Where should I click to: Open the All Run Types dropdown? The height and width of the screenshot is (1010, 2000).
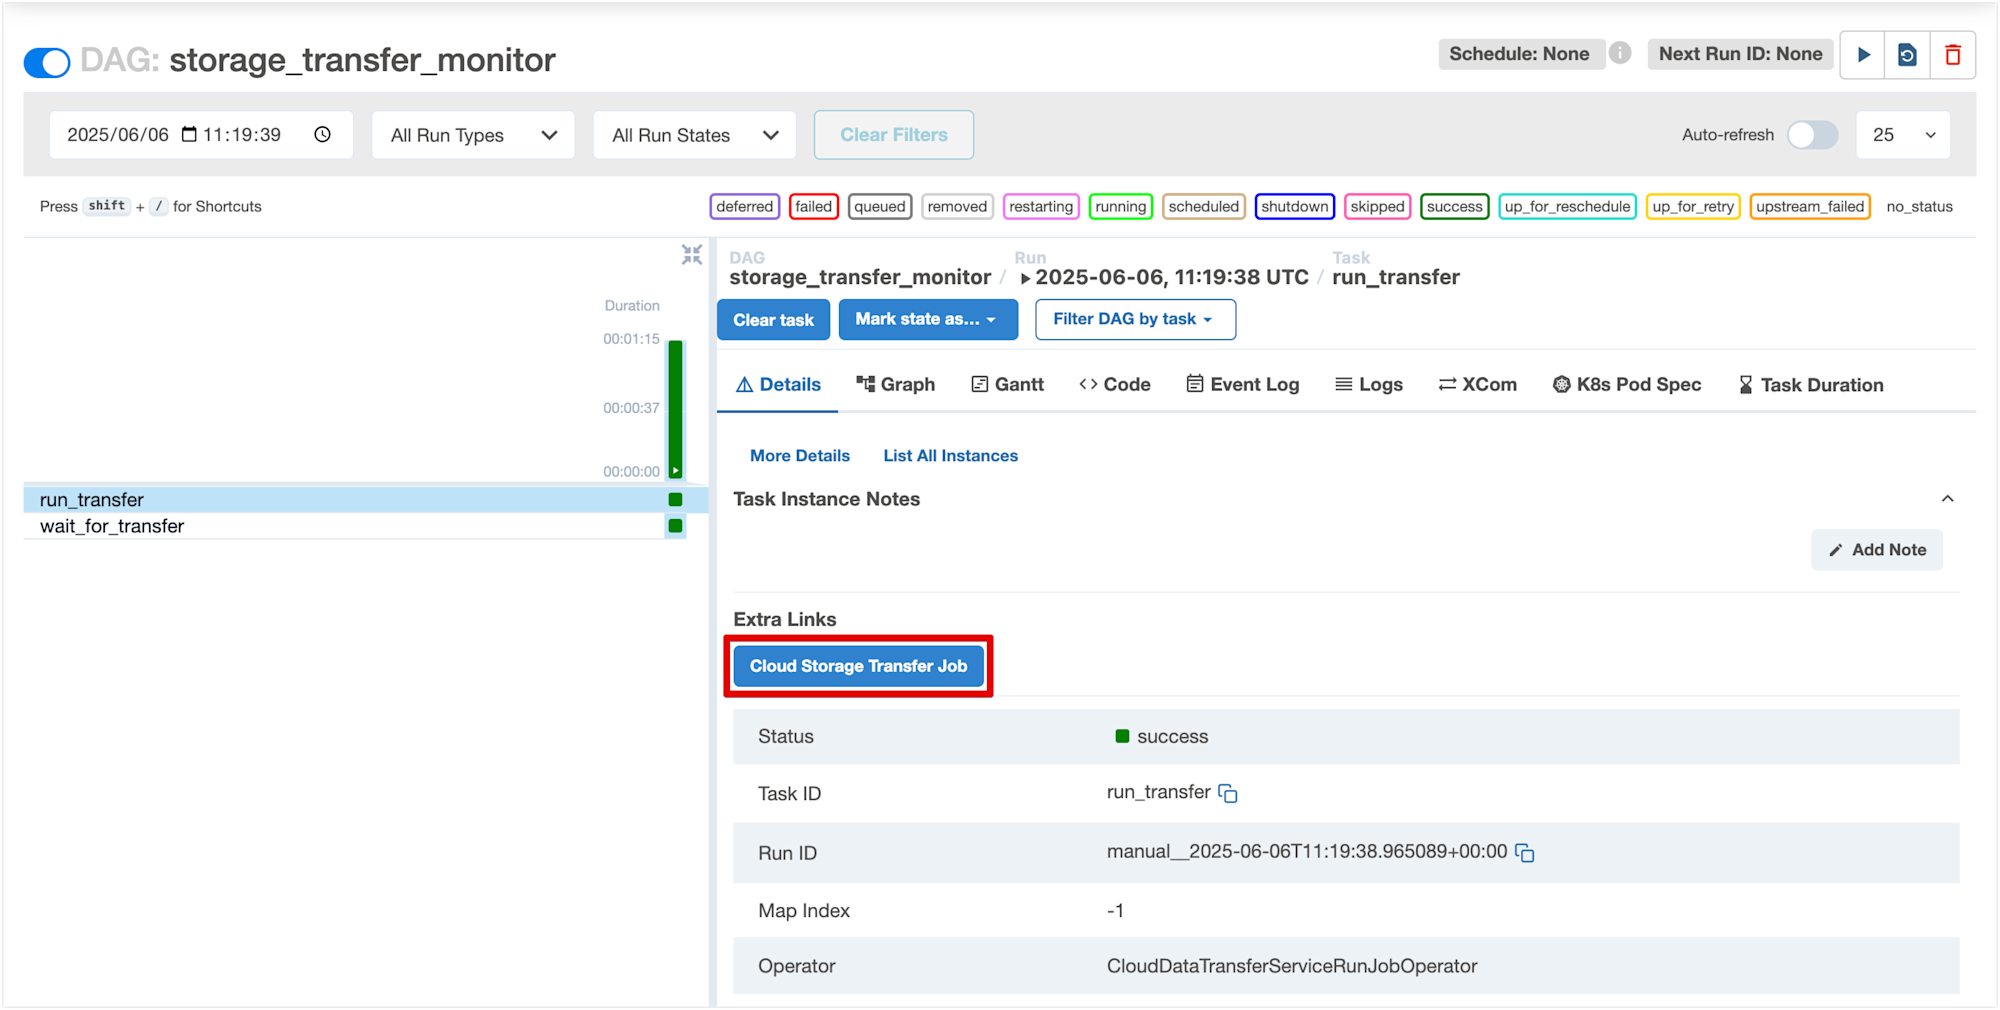pos(473,135)
